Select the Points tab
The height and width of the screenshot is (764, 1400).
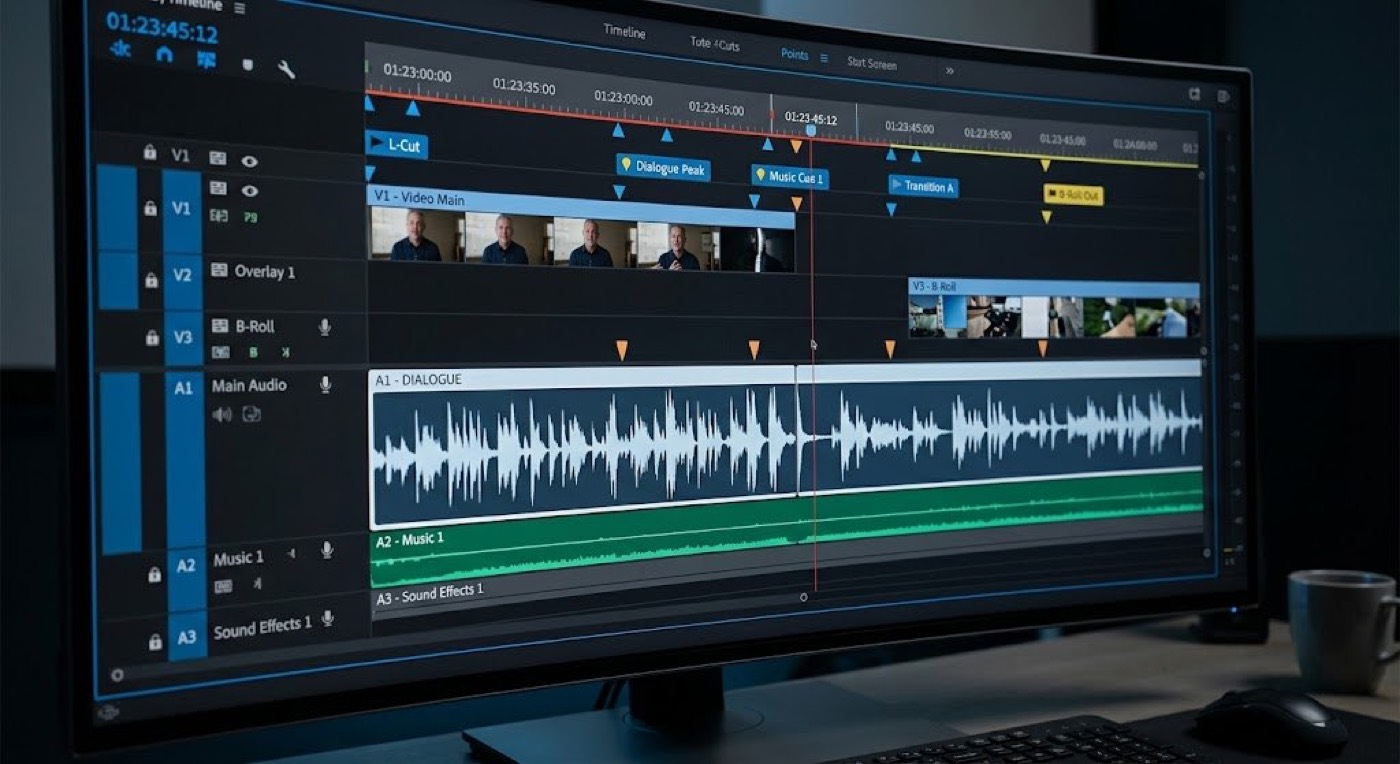click(x=795, y=55)
